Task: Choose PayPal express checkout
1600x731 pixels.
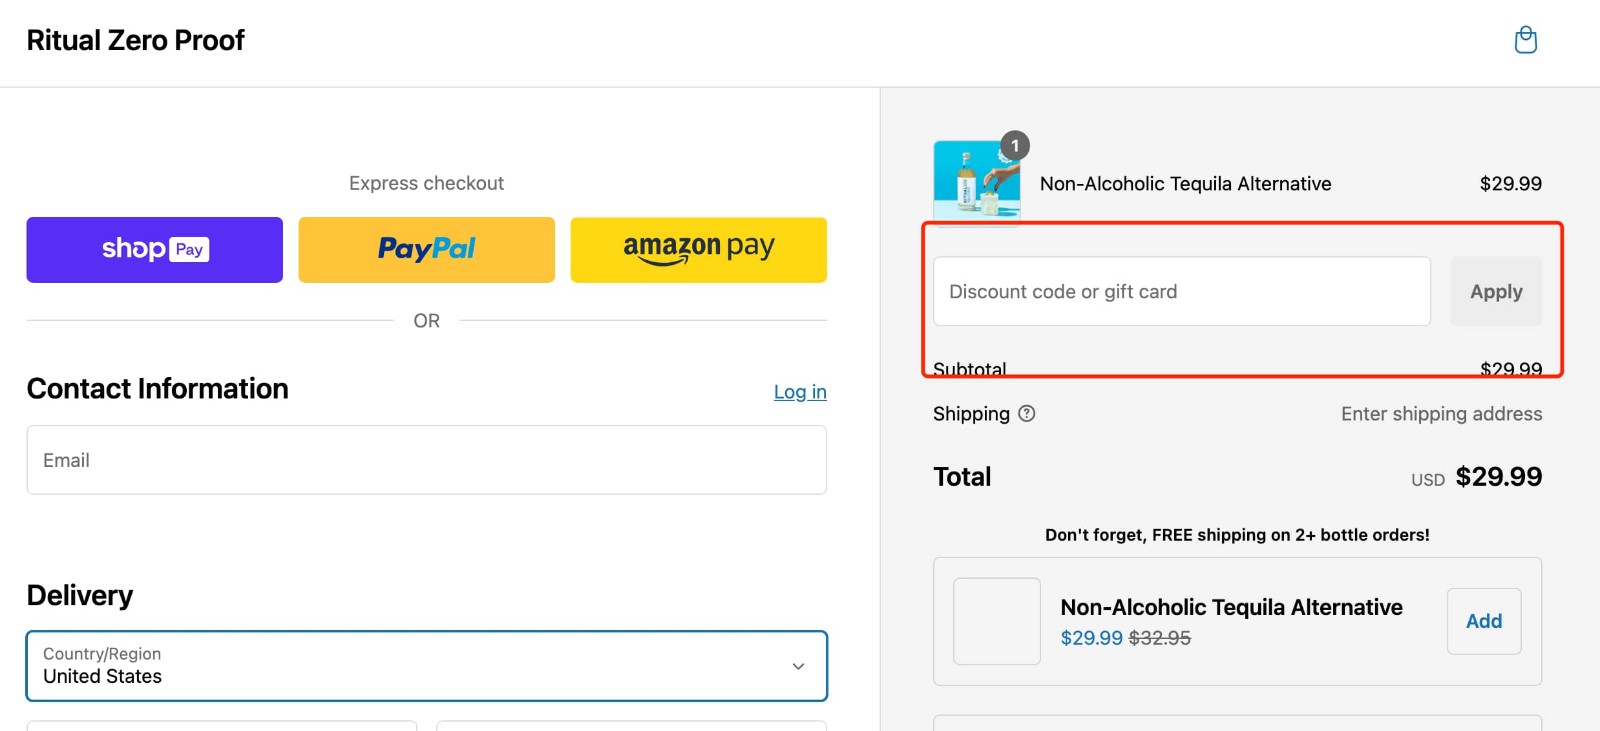Action: 426,249
